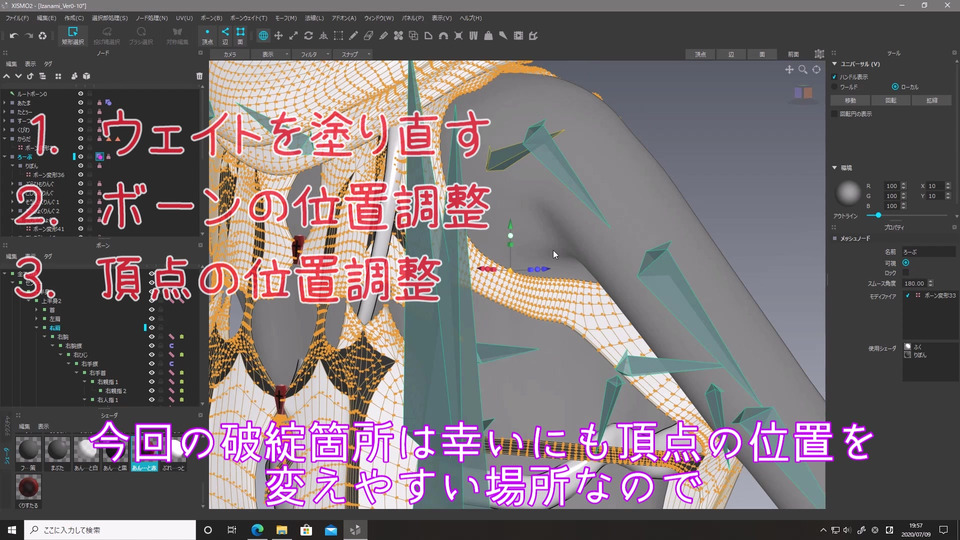The image size is (960, 540).
Task: Open the フィルタ viewport dropdown
Action: [x=313, y=54]
